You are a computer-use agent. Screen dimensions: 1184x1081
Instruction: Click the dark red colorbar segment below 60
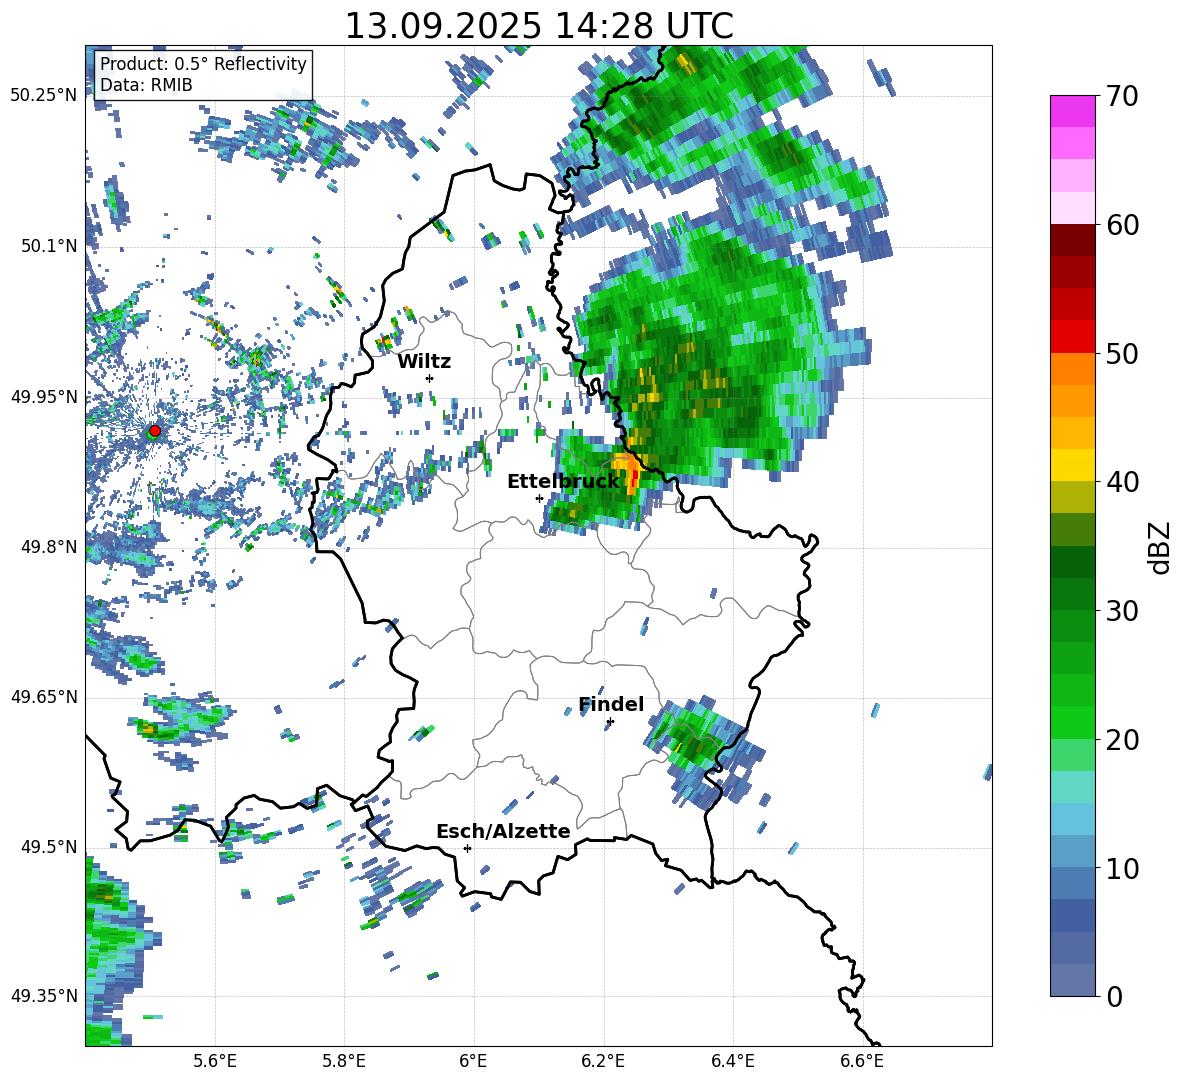click(1072, 240)
